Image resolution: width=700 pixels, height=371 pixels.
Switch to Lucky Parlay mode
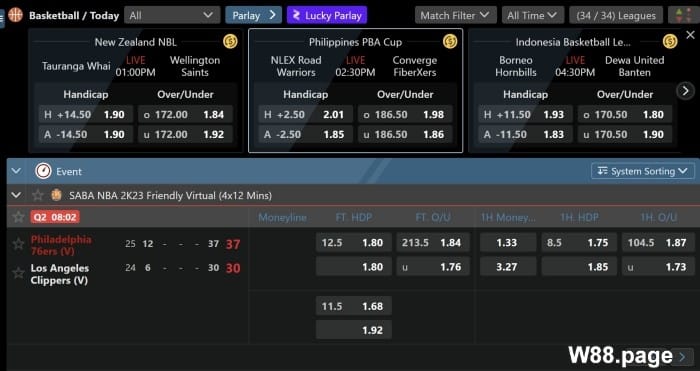click(x=327, y=15)
